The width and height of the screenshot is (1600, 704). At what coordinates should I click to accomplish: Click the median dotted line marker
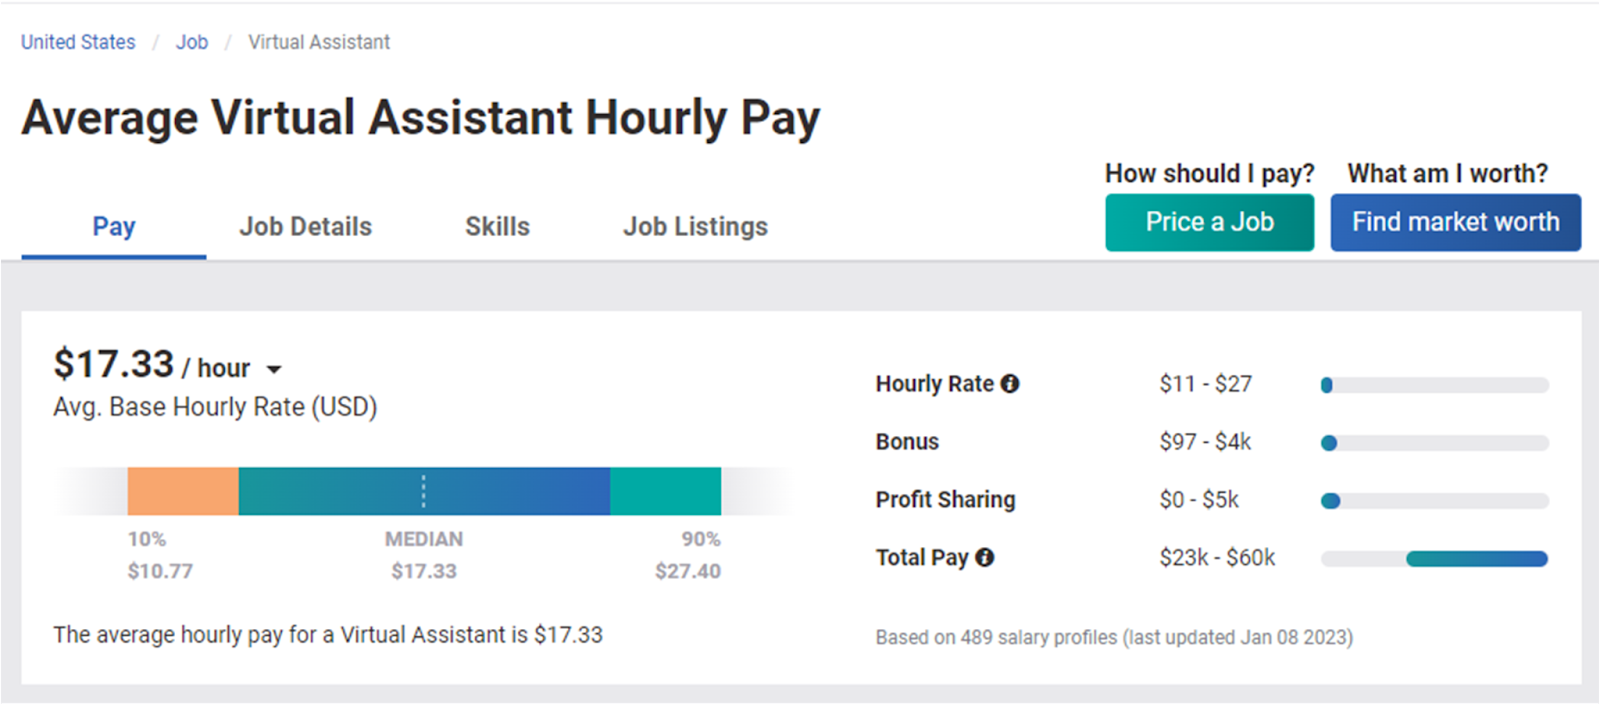(x=424, y=491)
